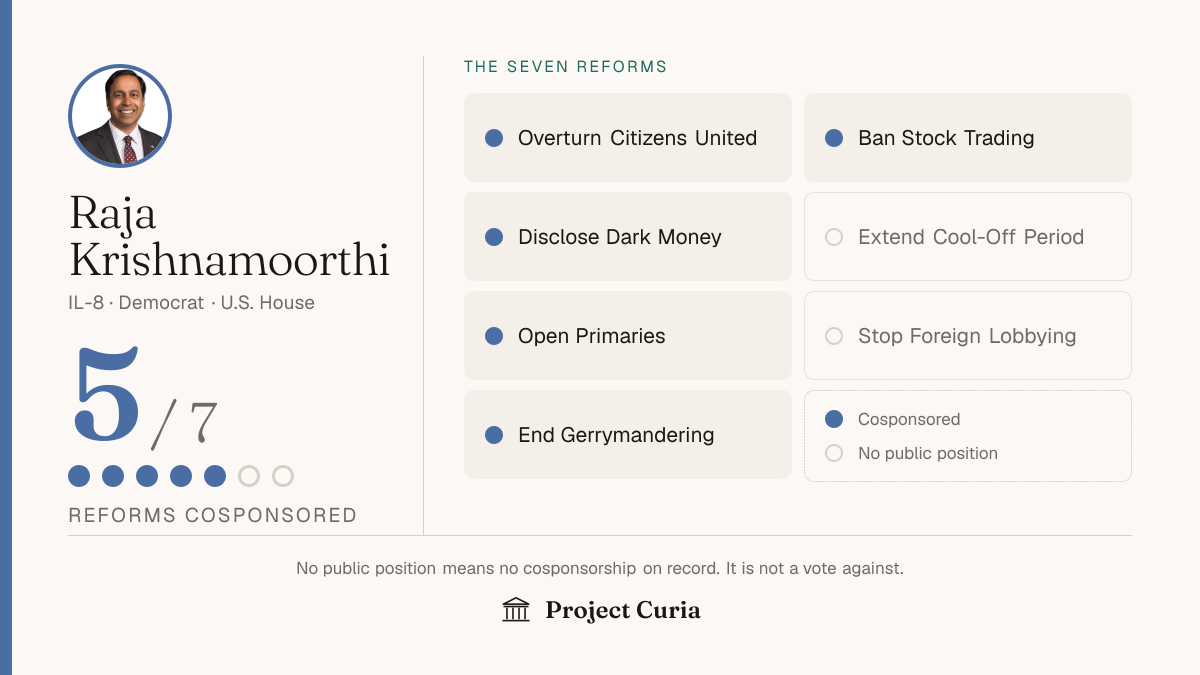Select the Overturn Citizens United card

coord(628,138)
